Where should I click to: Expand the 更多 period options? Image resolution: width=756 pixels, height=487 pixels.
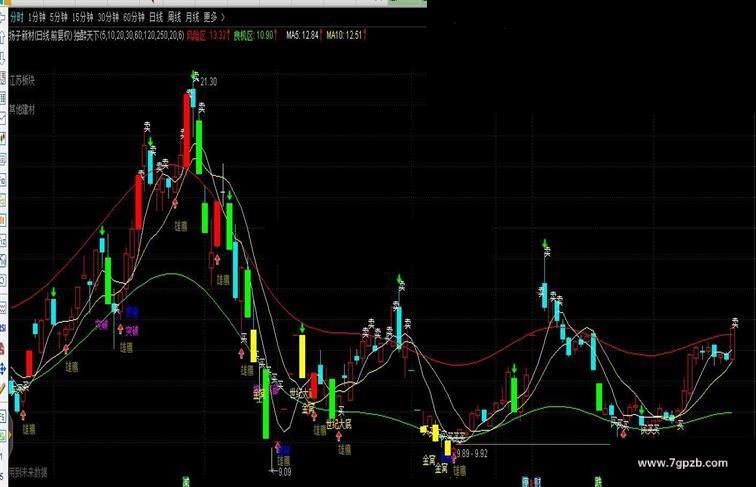(x=214, y=18)
